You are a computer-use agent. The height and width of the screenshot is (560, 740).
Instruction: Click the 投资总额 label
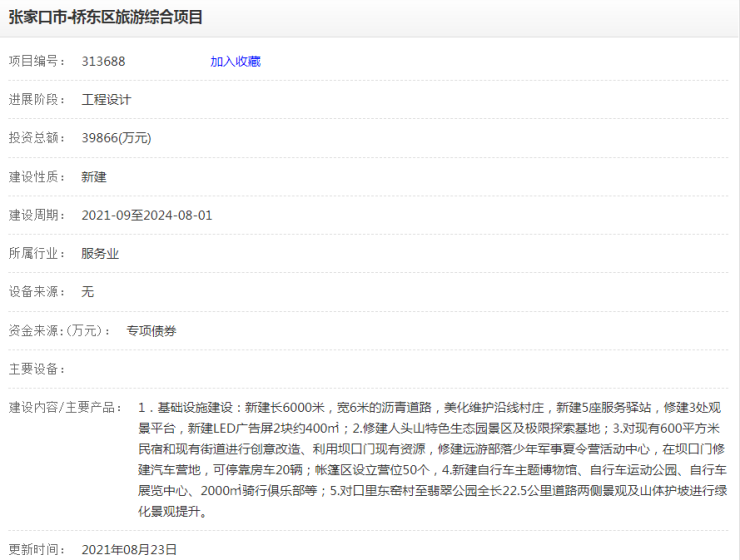37,138
